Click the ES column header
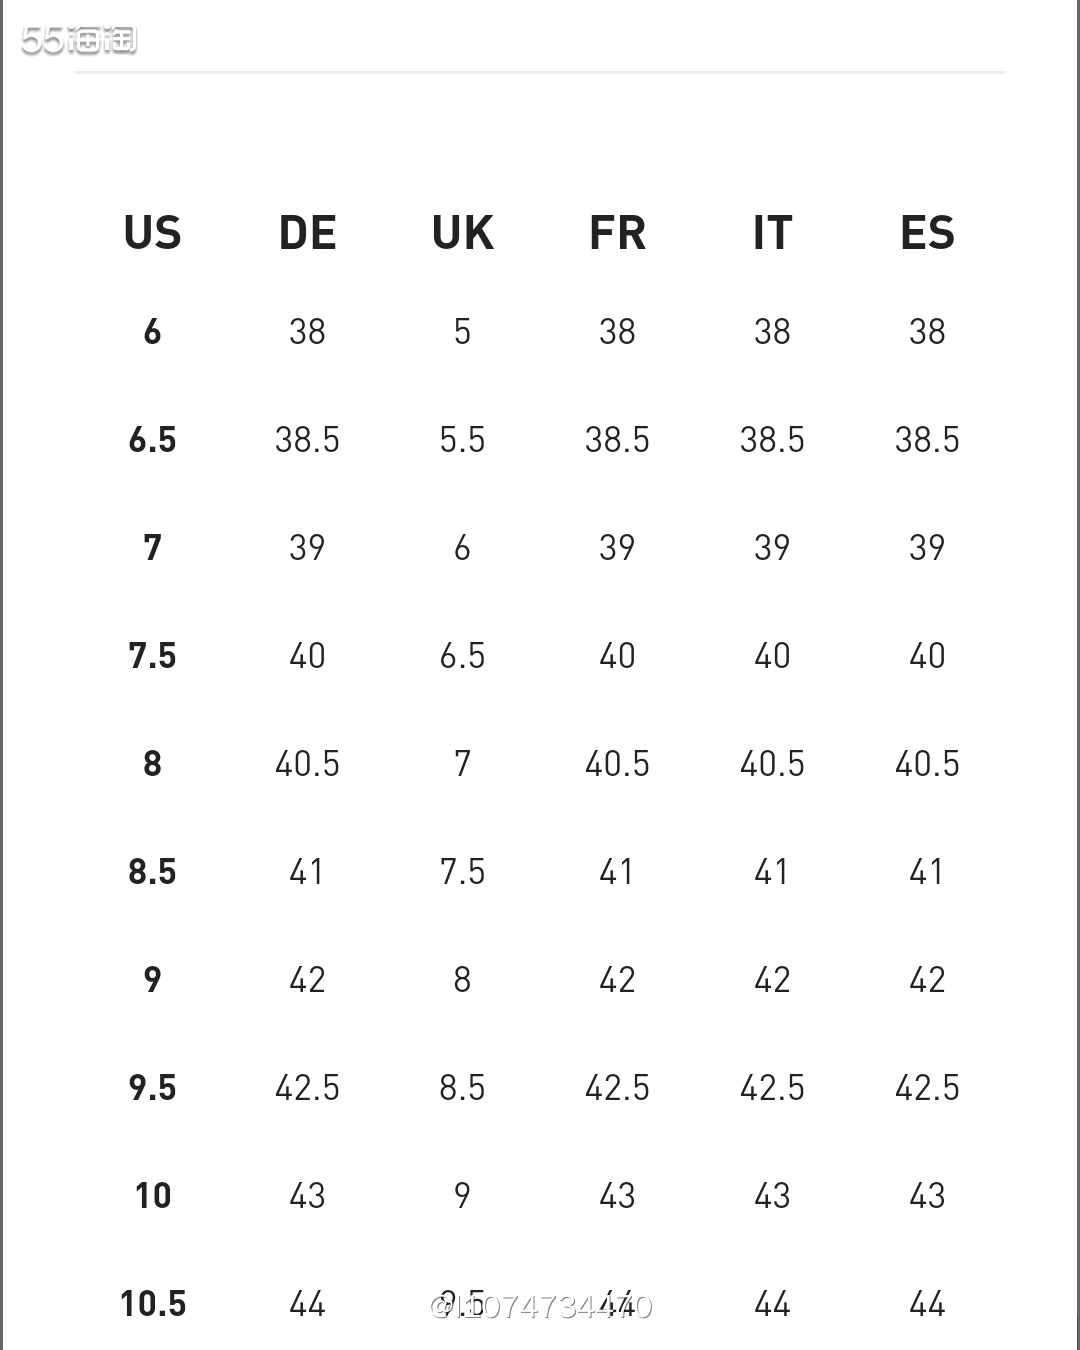This screenshot has height=1350, width=1080. click(927, 233)
